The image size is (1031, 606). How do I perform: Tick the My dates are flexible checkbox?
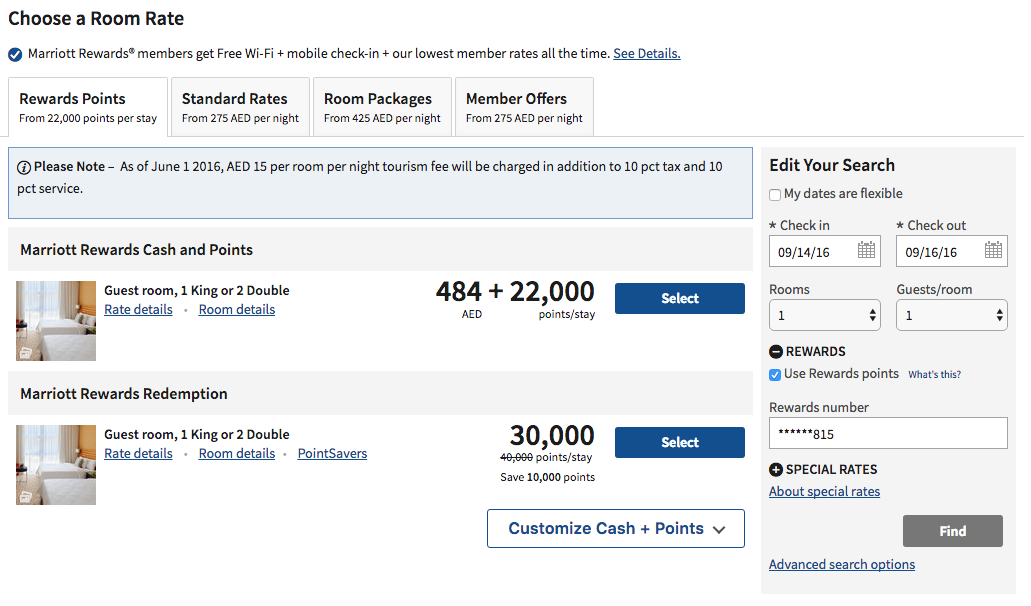coord(775,195)
